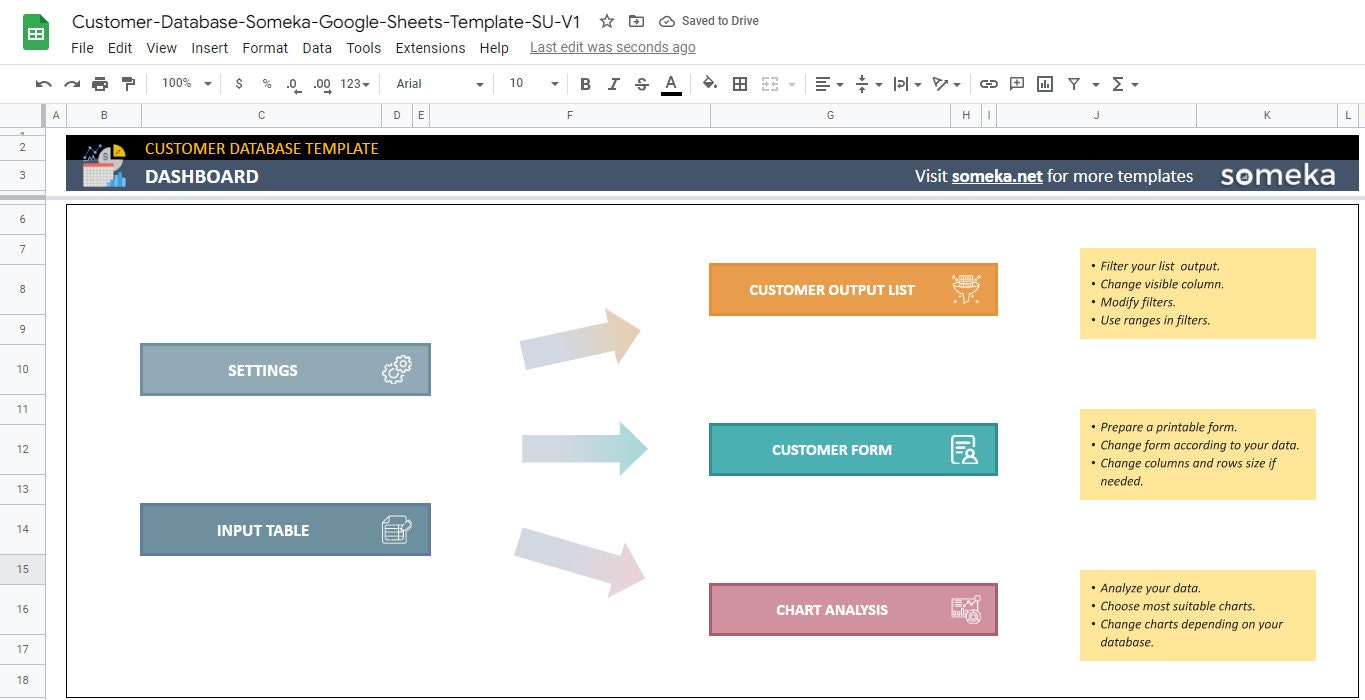Open the zoom 100% dropdown
The width and height of the screenshot is (1365, 700).
coord(187,83)
